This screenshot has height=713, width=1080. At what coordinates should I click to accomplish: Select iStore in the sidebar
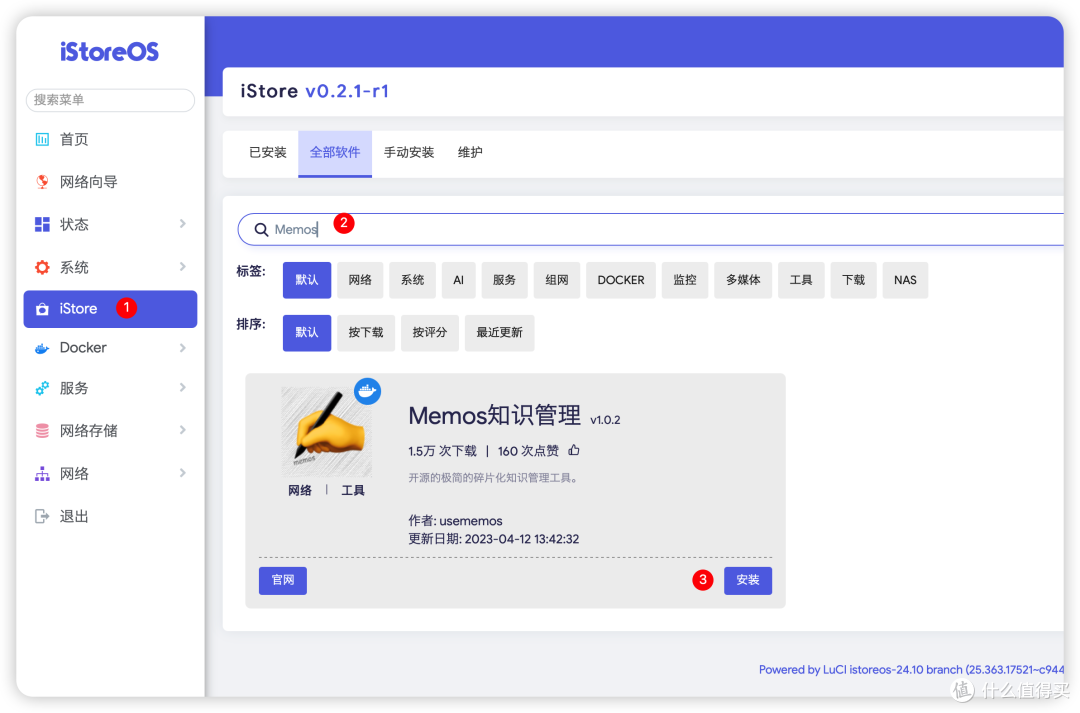[110, 309]
